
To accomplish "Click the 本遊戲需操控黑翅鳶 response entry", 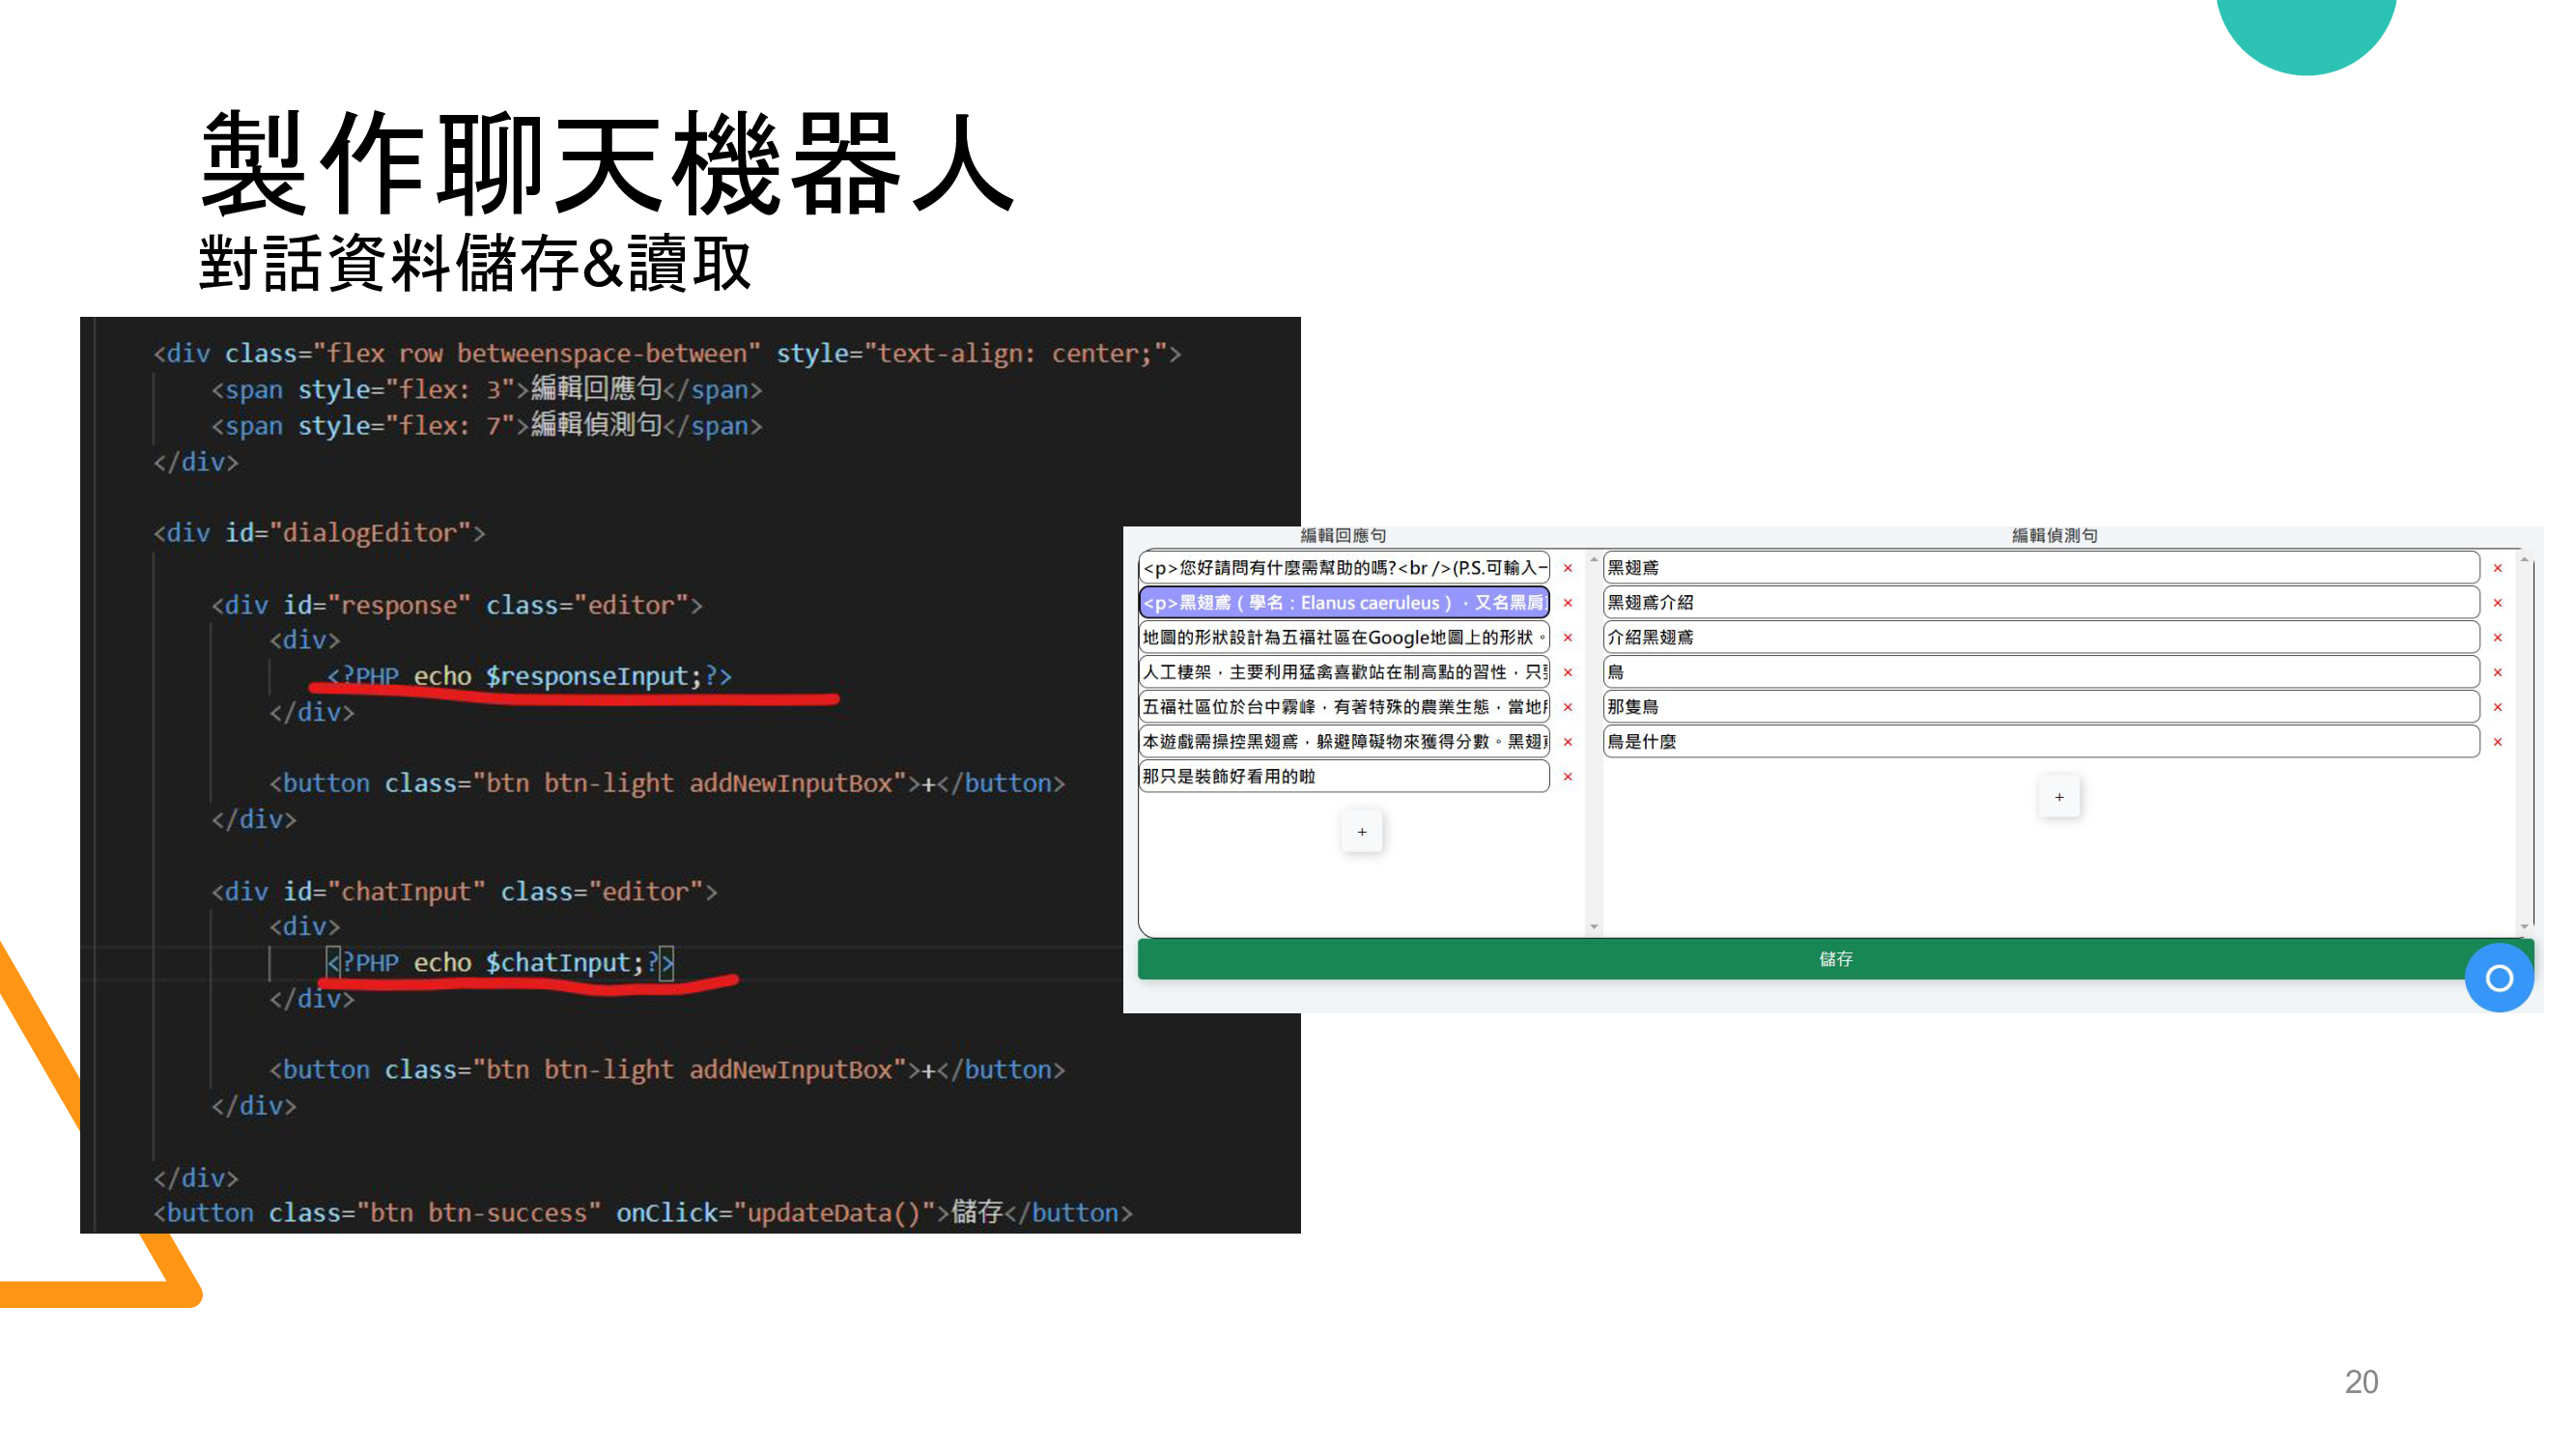I will tap(1343, 742).
